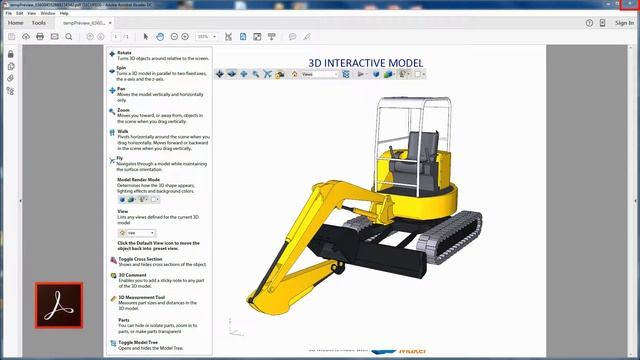640x360 pixels.
Task: Select the 3D Zoom tool in model toolbar
Action: (256, 74)
